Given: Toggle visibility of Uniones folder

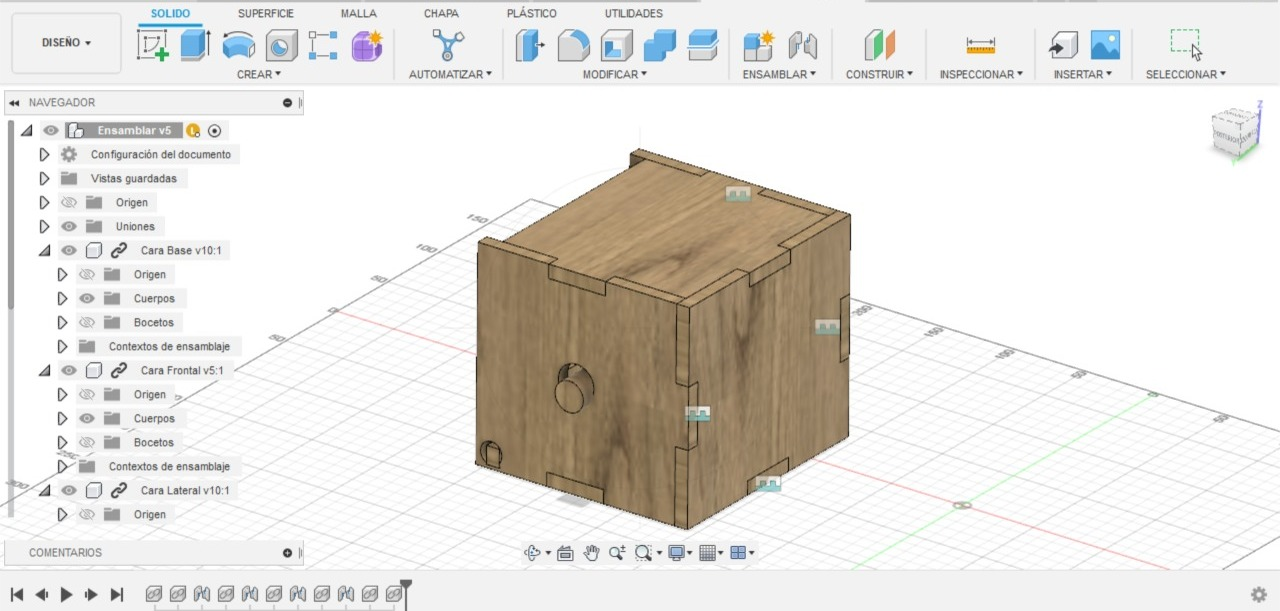Looking at the screenshot, I should pyautogui.click(x=69, y=226).
